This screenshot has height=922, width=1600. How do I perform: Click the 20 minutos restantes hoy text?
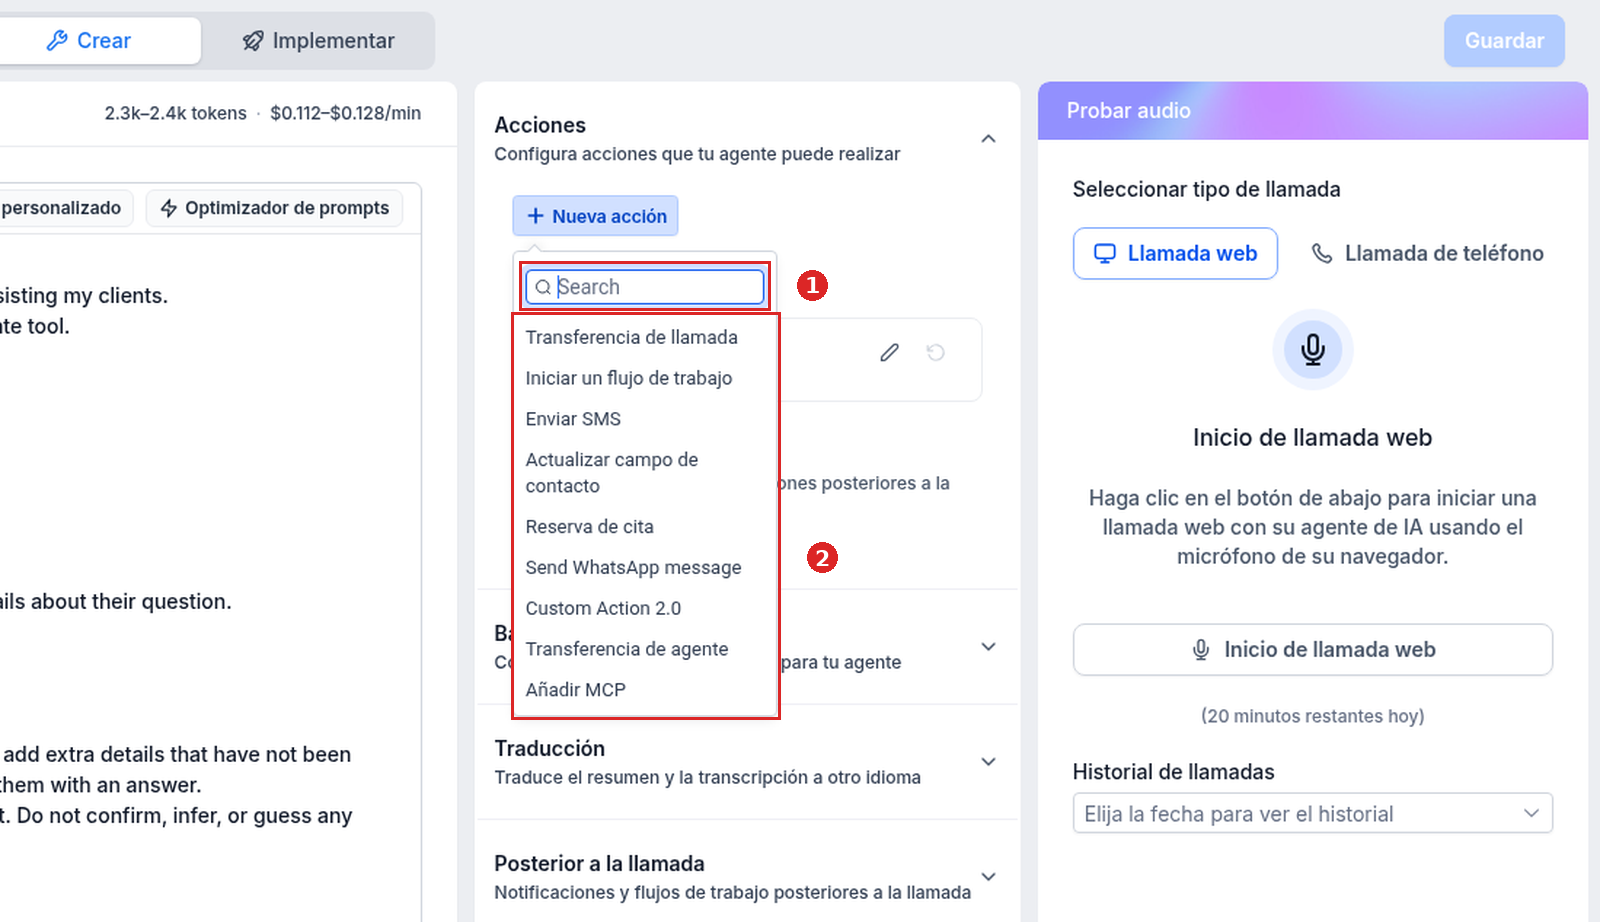pyautogui.click(x=1313, y=716)
